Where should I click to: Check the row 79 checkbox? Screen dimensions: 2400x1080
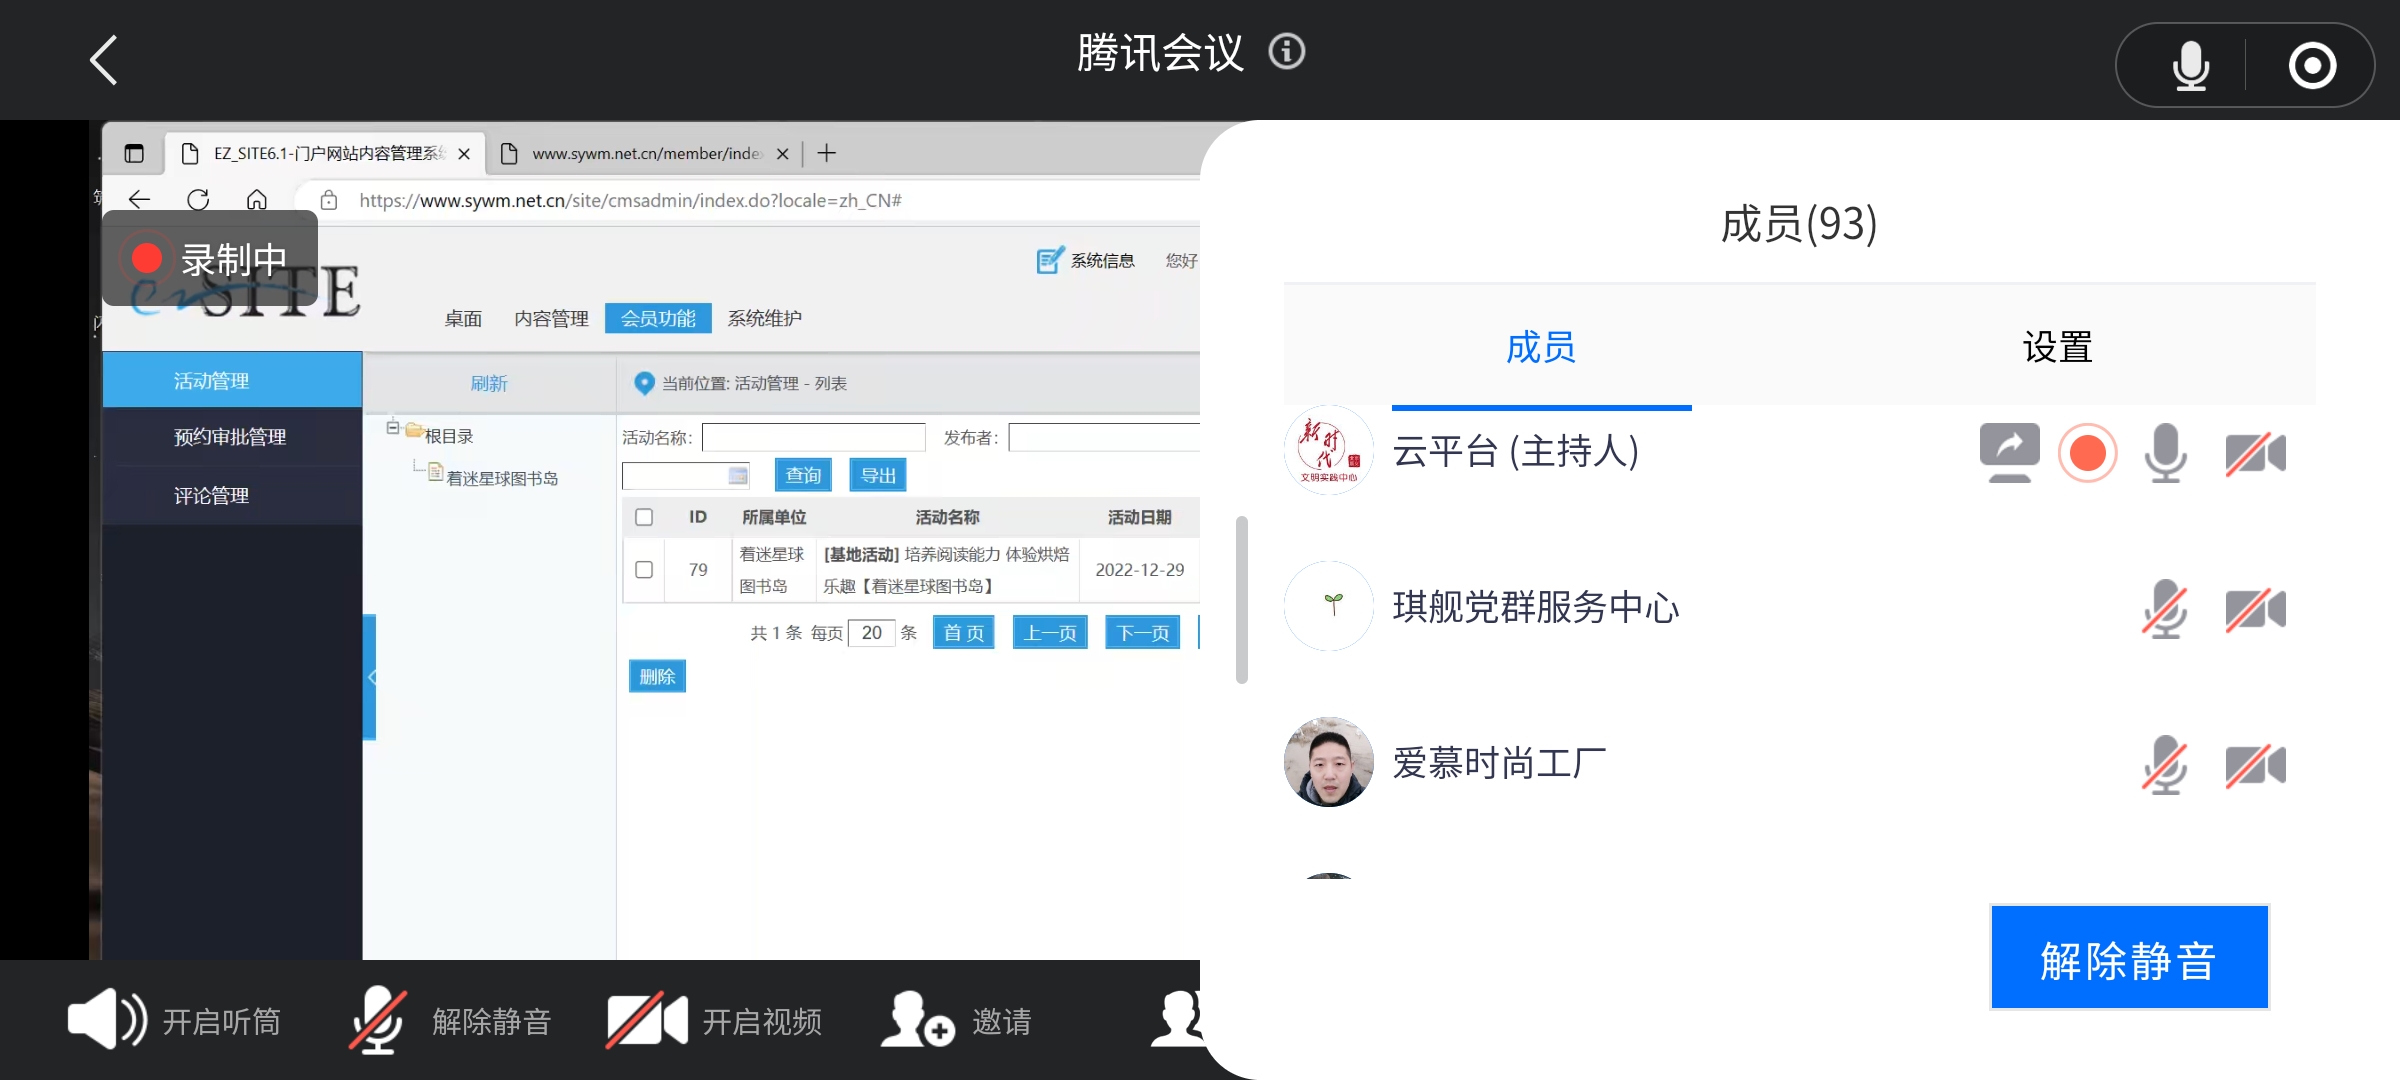[x=644, y=570]
